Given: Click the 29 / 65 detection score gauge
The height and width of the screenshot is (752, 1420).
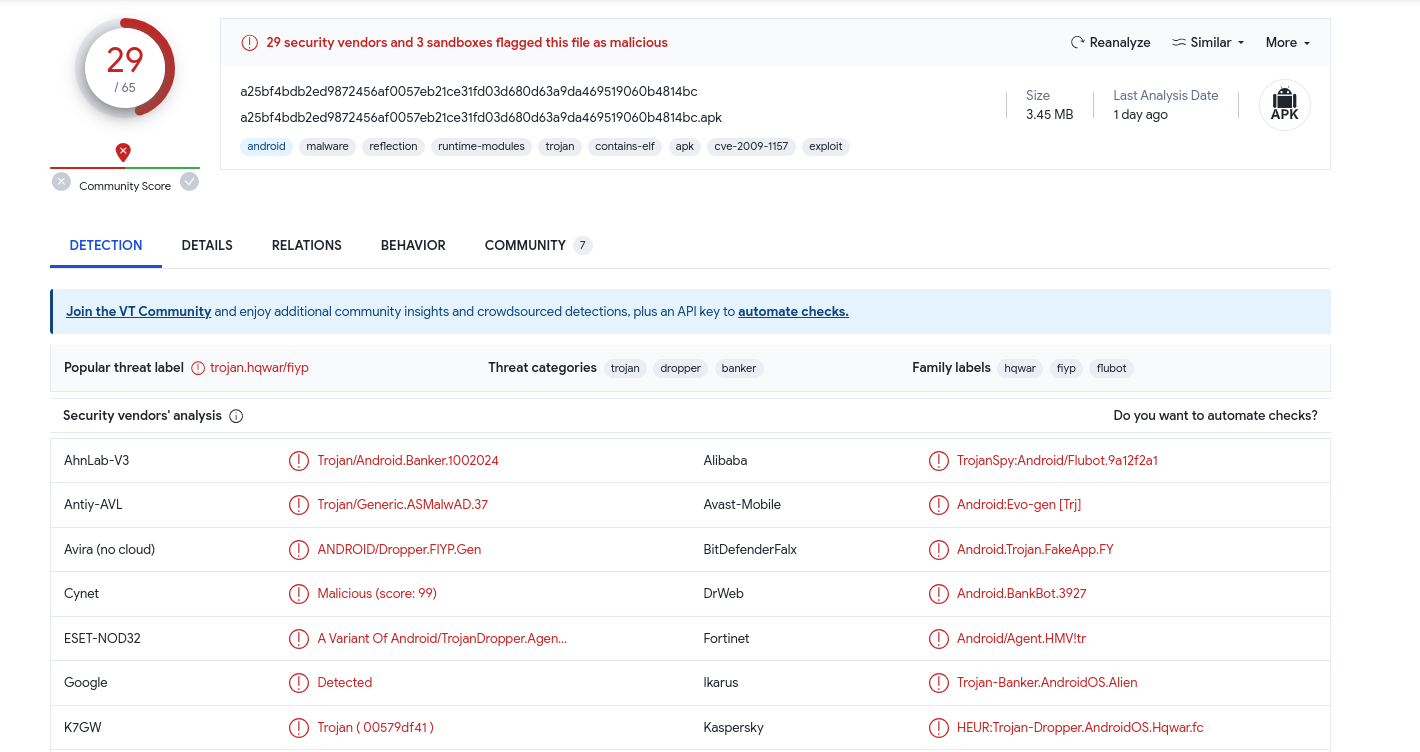Looking at the screenshot, I should tap(125, 68).
